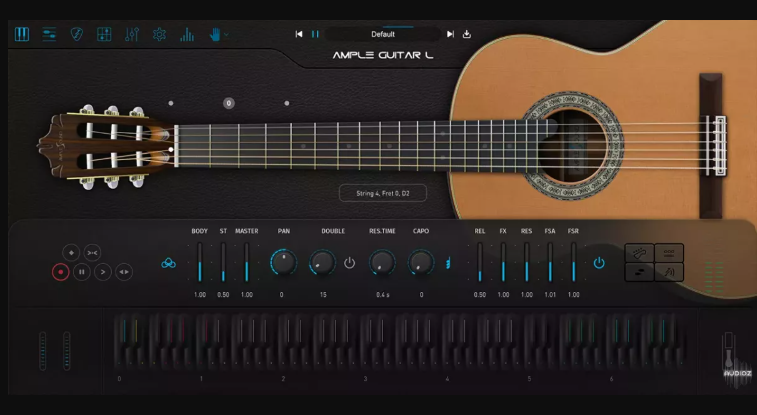757x415 pixels.
Task: Click the transport pause button near record
Action: pos(81,271)
